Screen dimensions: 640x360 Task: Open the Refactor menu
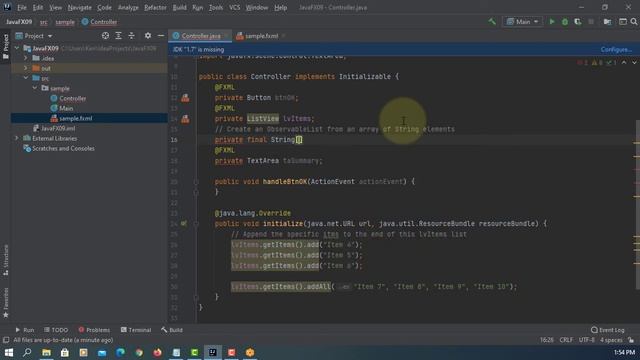[155, 7]
